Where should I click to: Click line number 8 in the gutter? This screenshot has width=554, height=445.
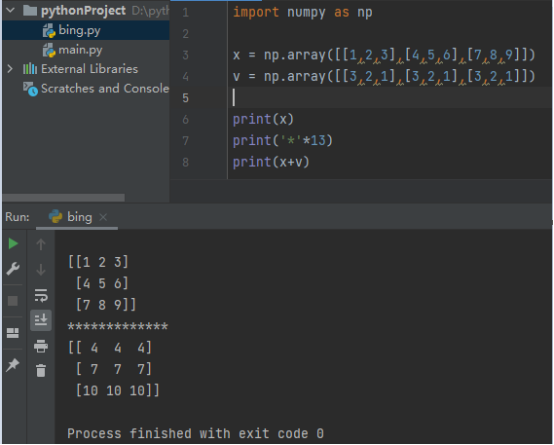click(x=185, y=162)
